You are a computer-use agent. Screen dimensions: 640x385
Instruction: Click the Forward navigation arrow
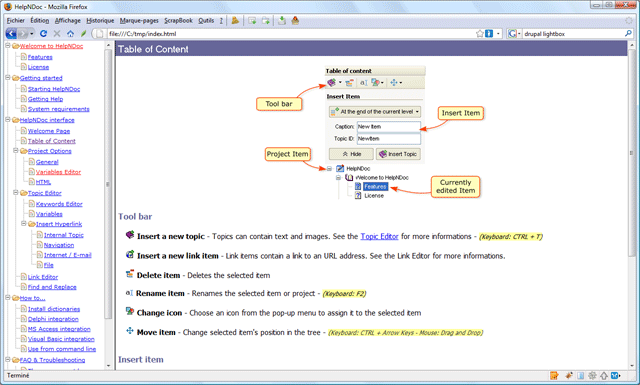pyautogui.click(x=22, y=33)
